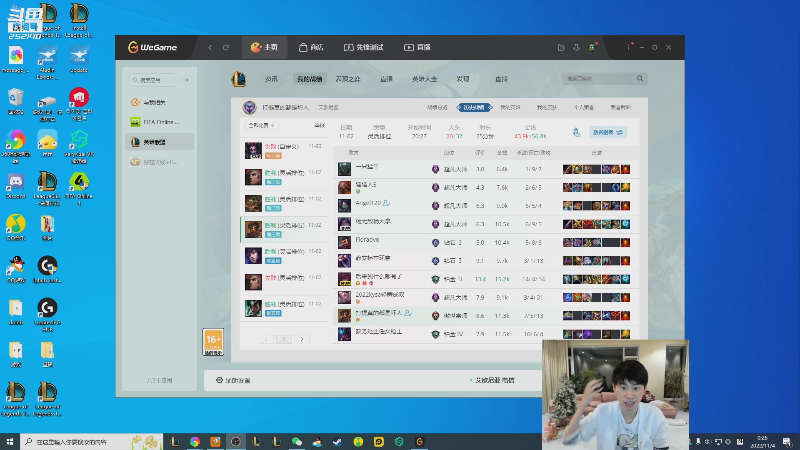Click the page number 1 box
The image size is (800, 450).
point(284,339)
